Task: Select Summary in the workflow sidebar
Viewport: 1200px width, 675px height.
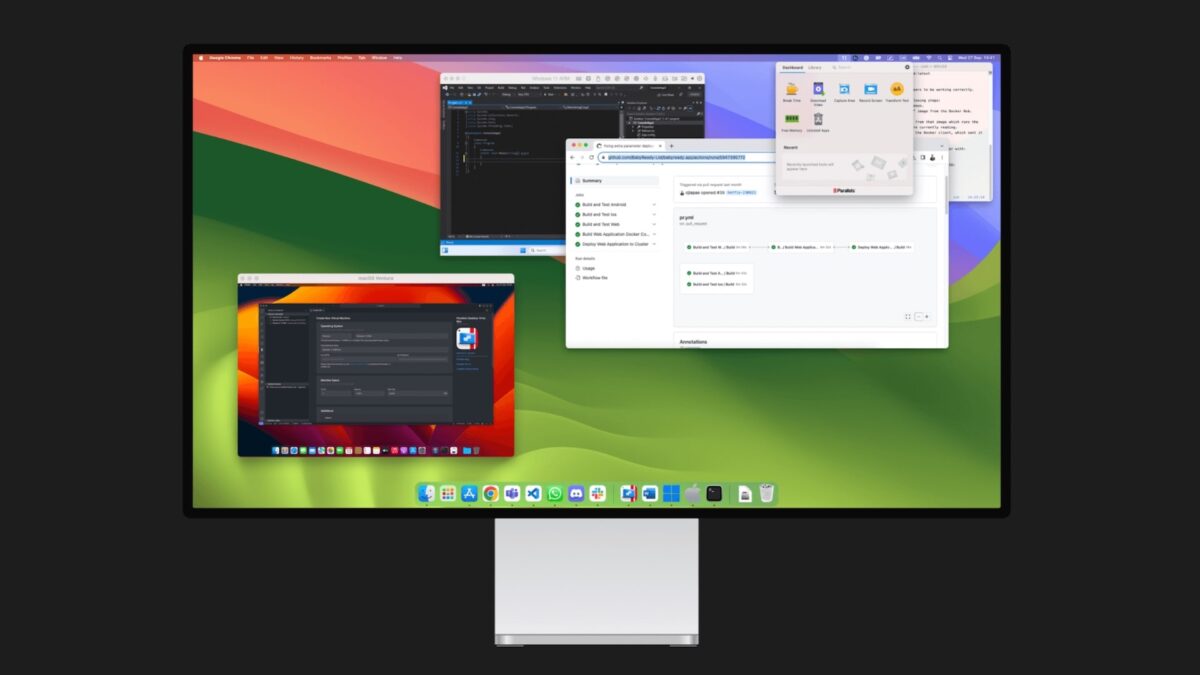Action: [591, 181]
